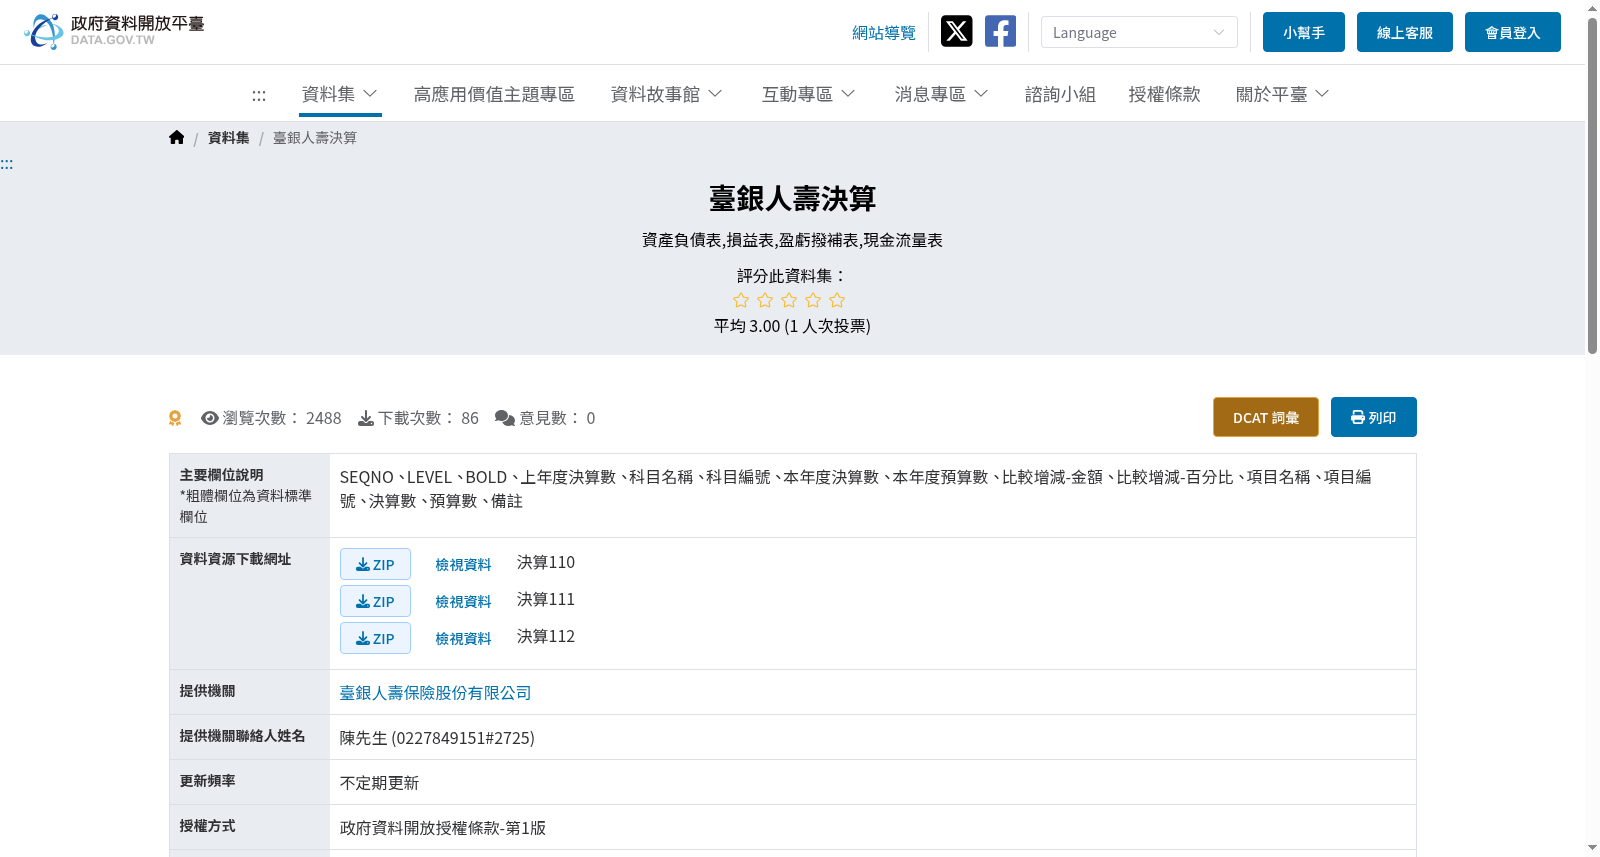1600x857 pixels.
Task: Go to home via breadcrumb house icon
Action: tap(177, 137)
